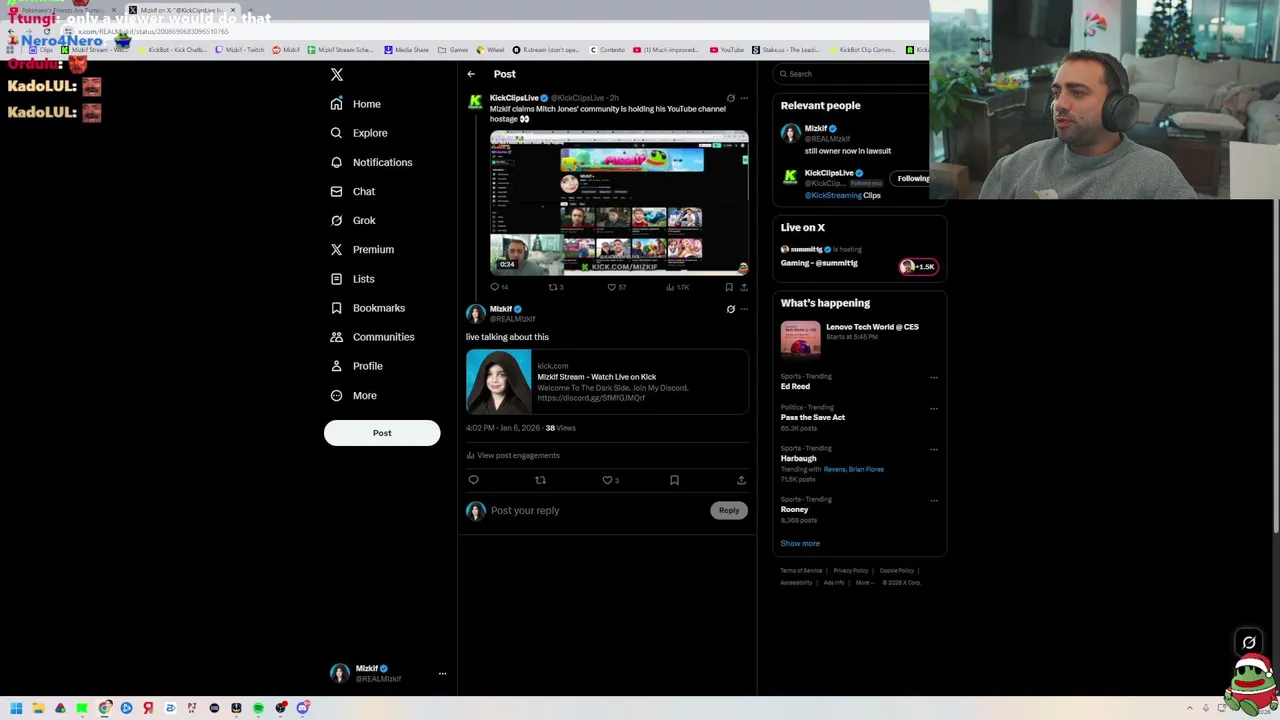Open Premium in the sidebar
The image size is (1280, 720).
click(361, 249)
